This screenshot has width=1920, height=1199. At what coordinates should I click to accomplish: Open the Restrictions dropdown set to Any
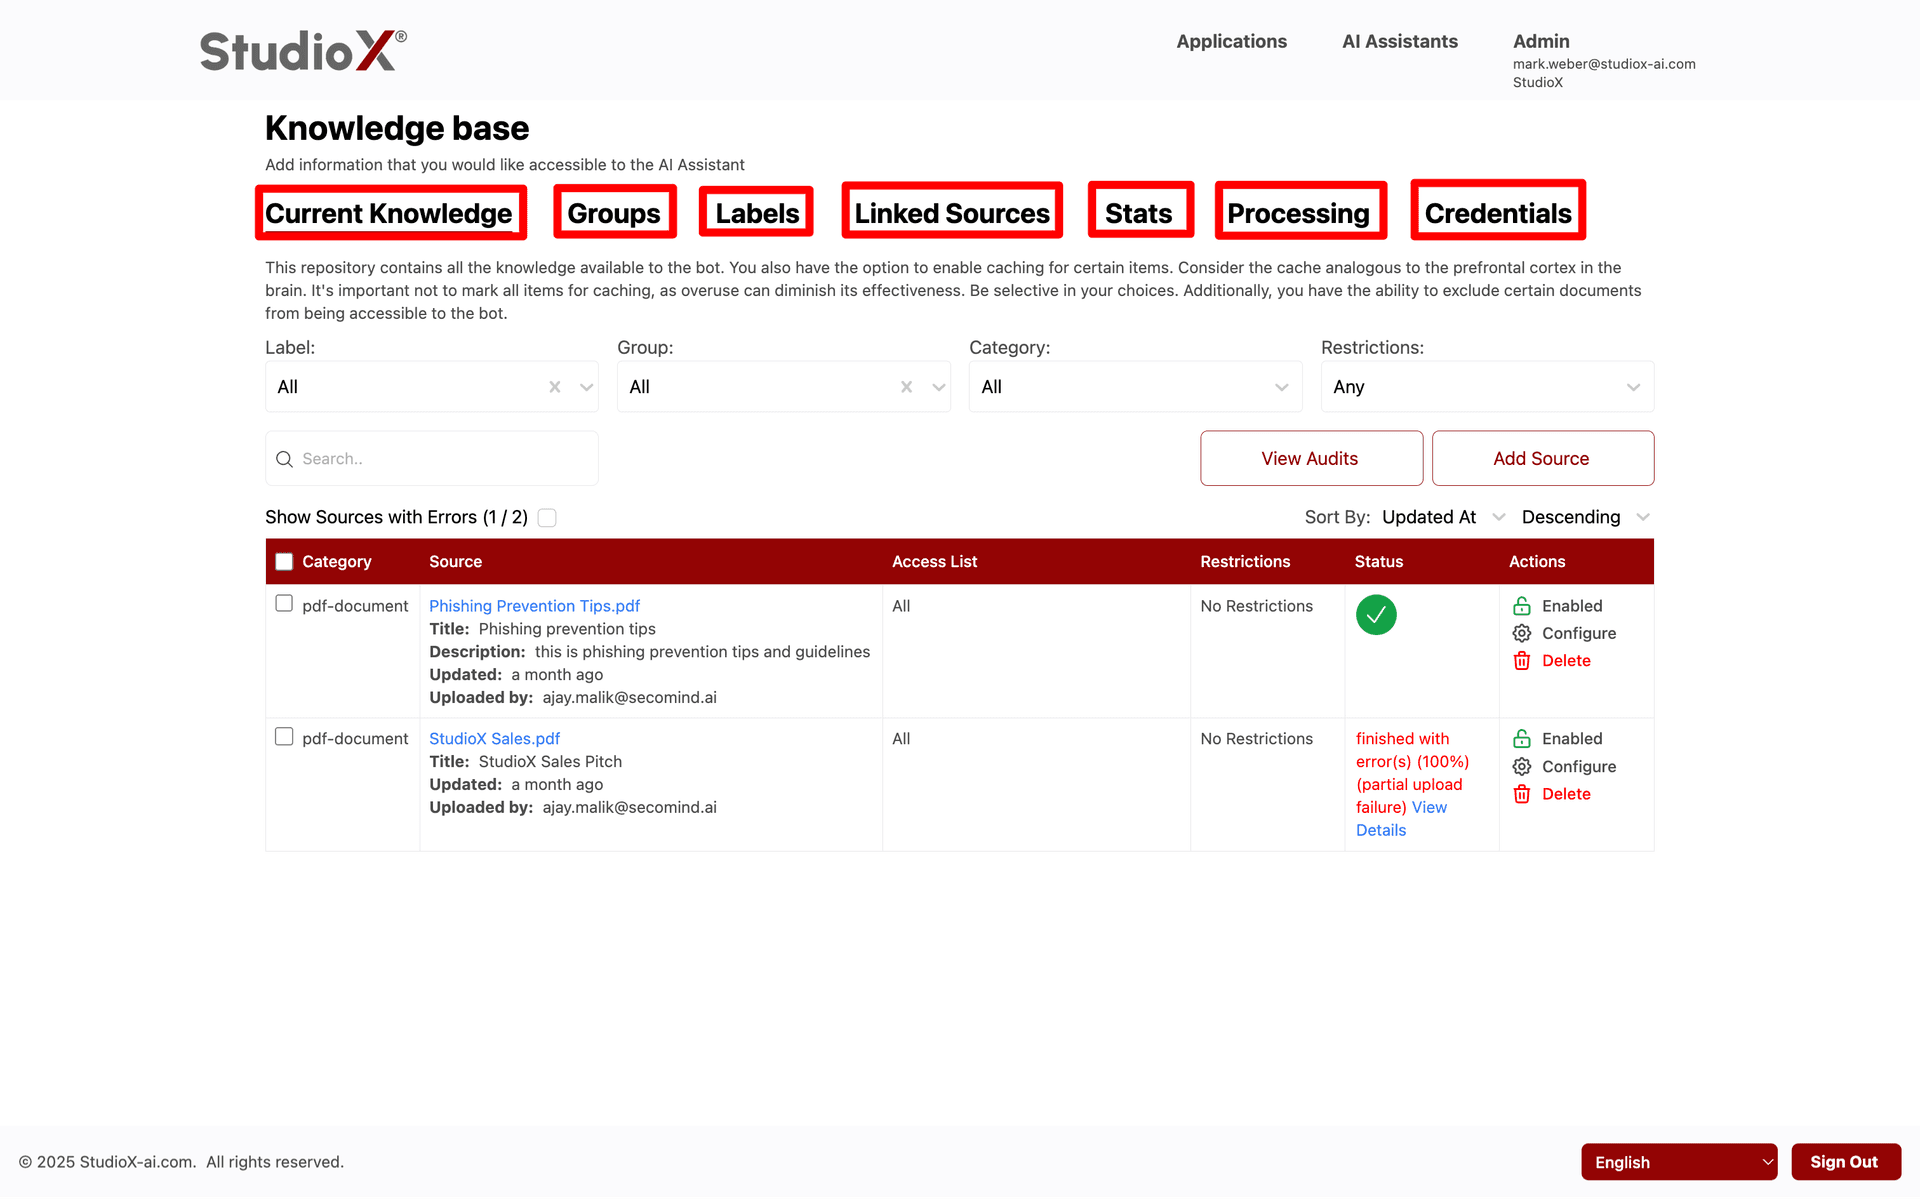click(1487, 386)
